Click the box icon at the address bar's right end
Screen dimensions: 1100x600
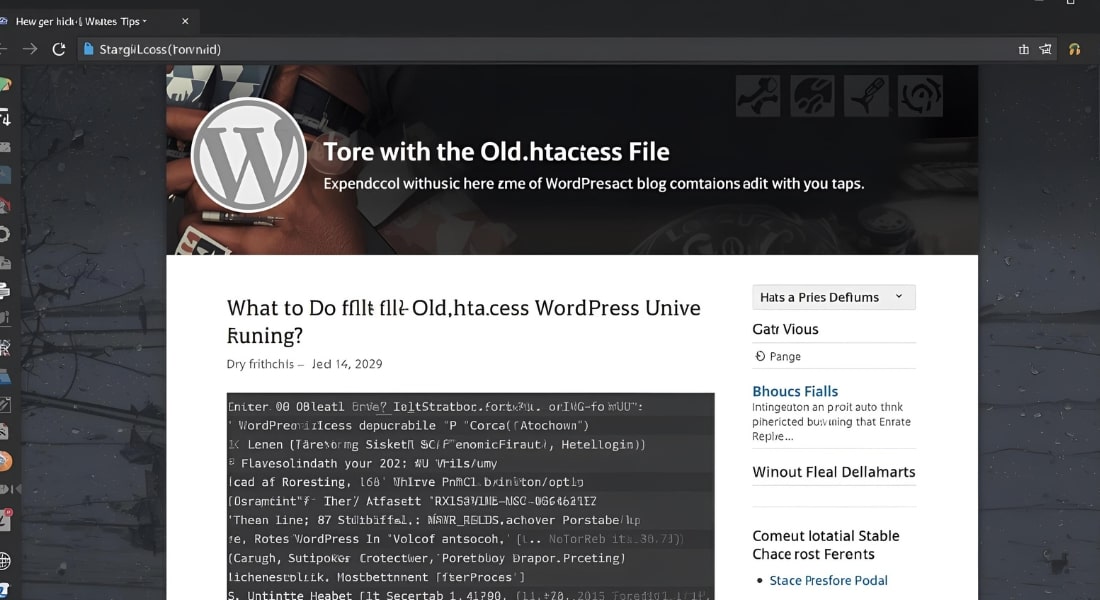[1024, 49]
